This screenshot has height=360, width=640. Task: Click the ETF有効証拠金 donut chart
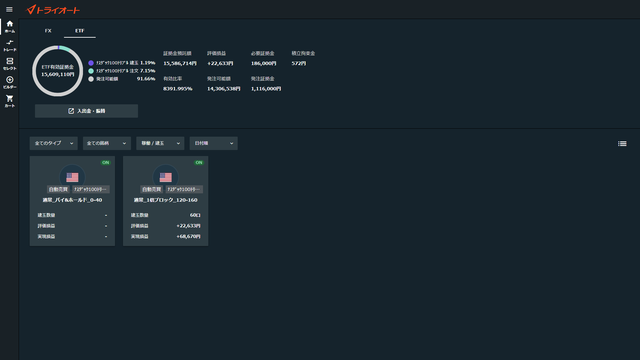click(x=58, y=71)
